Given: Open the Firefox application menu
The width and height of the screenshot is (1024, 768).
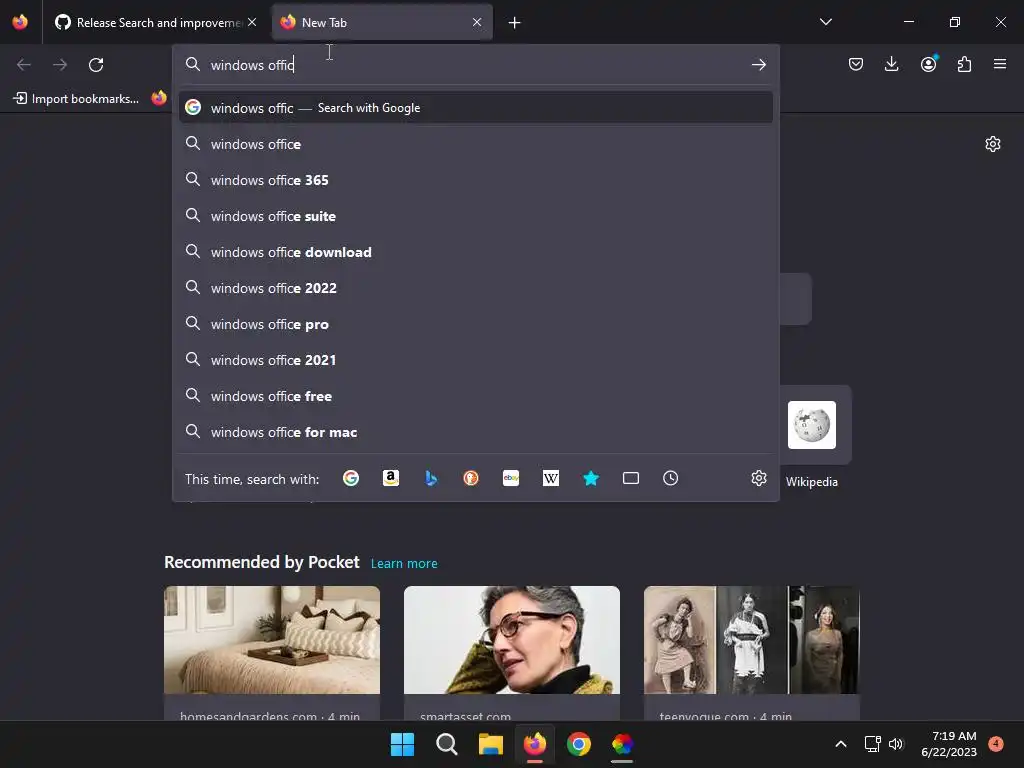Looking at the screenshot, I should 999,64.
